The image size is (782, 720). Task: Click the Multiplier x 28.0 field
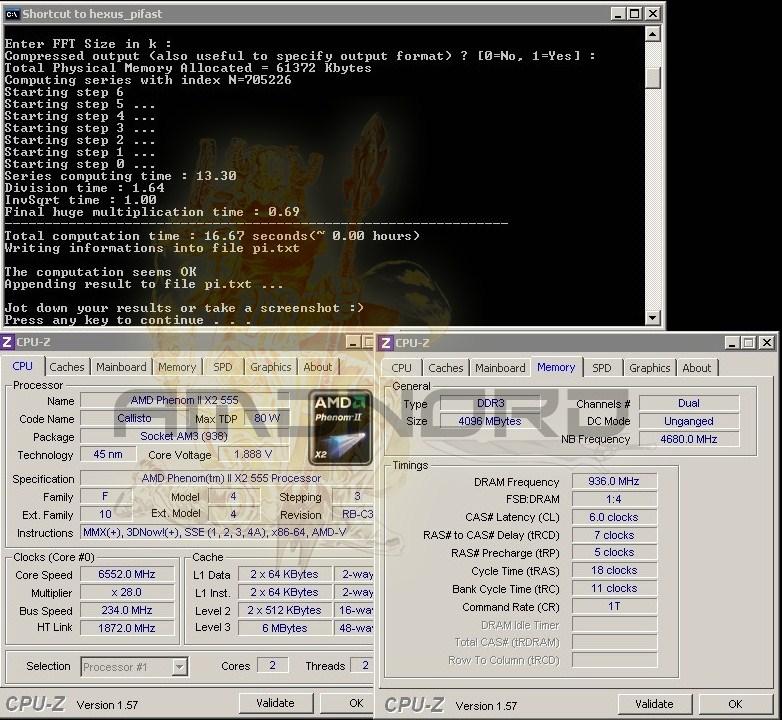127,592
